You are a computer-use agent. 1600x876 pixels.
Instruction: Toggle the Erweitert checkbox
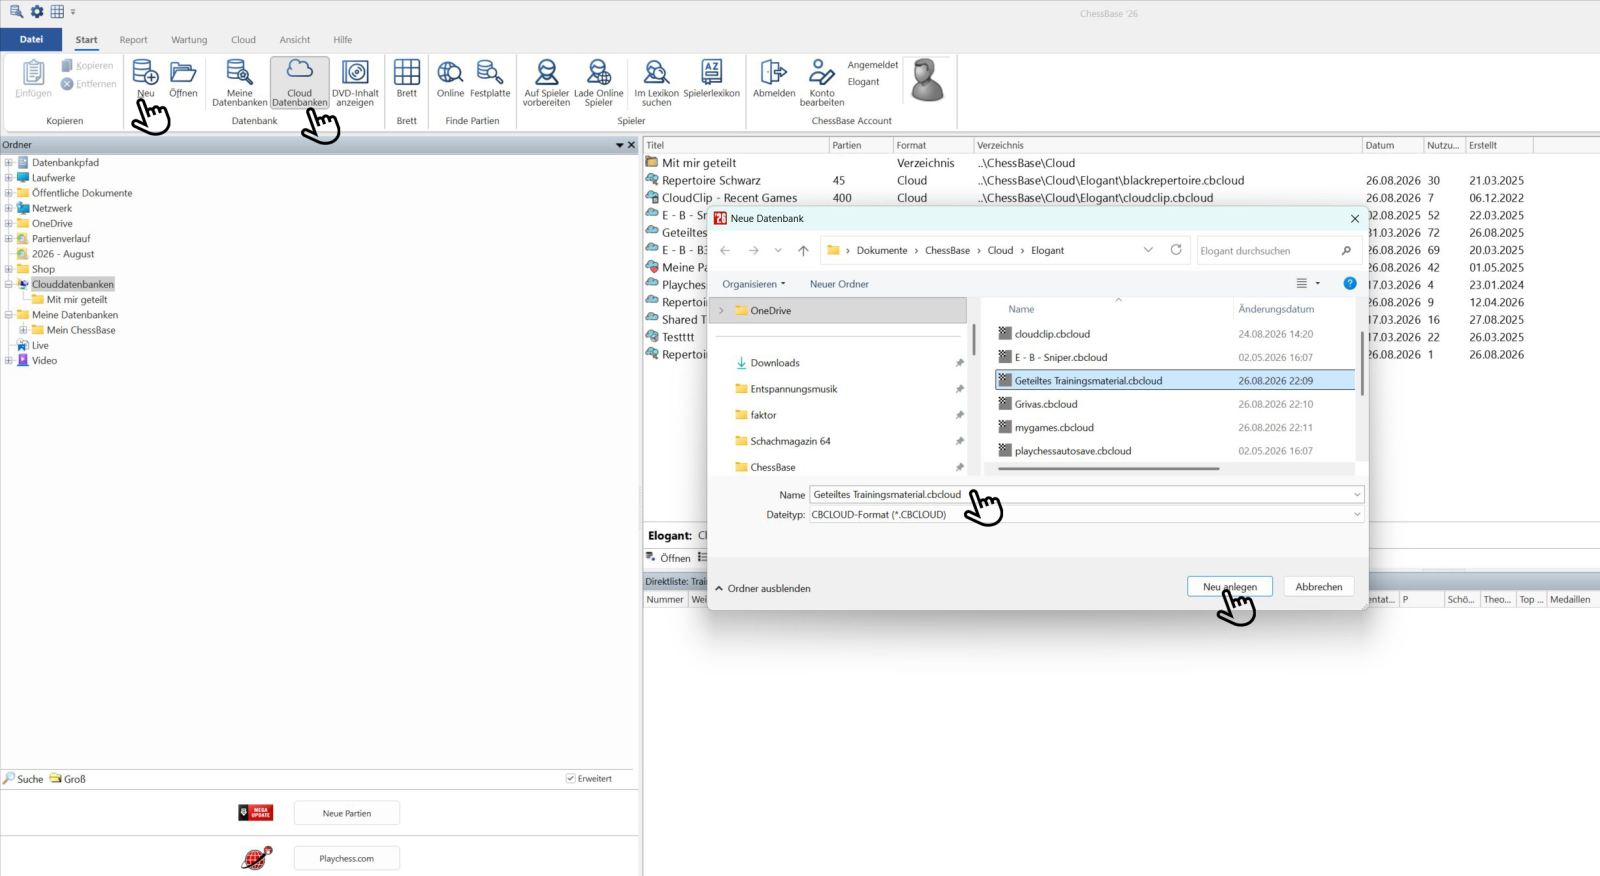pyautogui.click(x=571, y=779)
